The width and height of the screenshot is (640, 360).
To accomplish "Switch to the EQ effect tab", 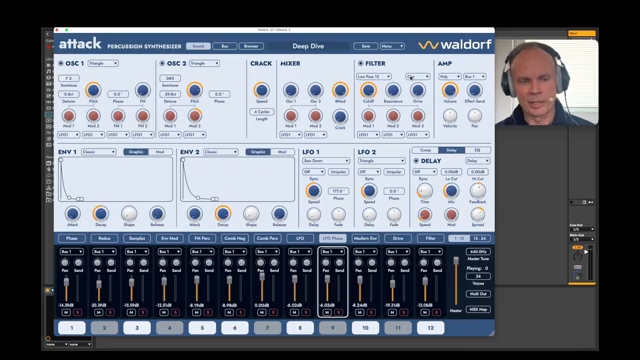I will coord(477,150).
